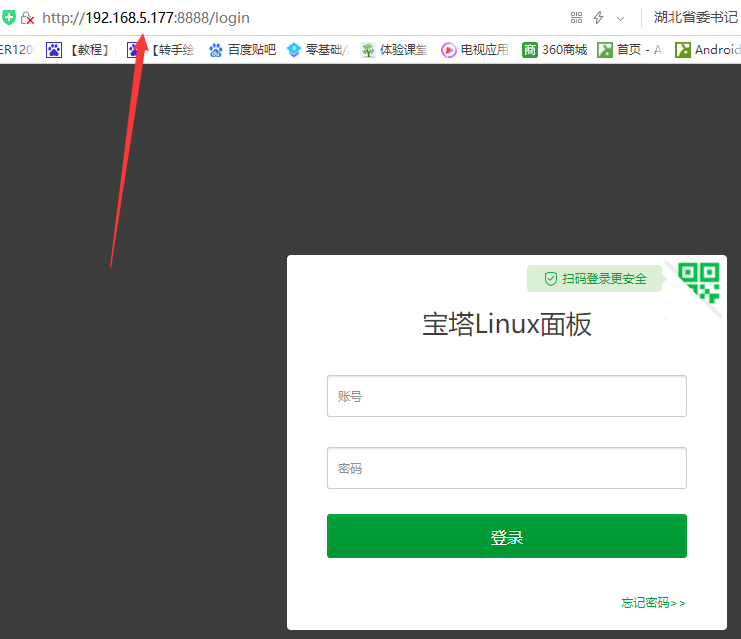
Task: Open the 【教程】 bookmark
Action: (x=78, y=50)
